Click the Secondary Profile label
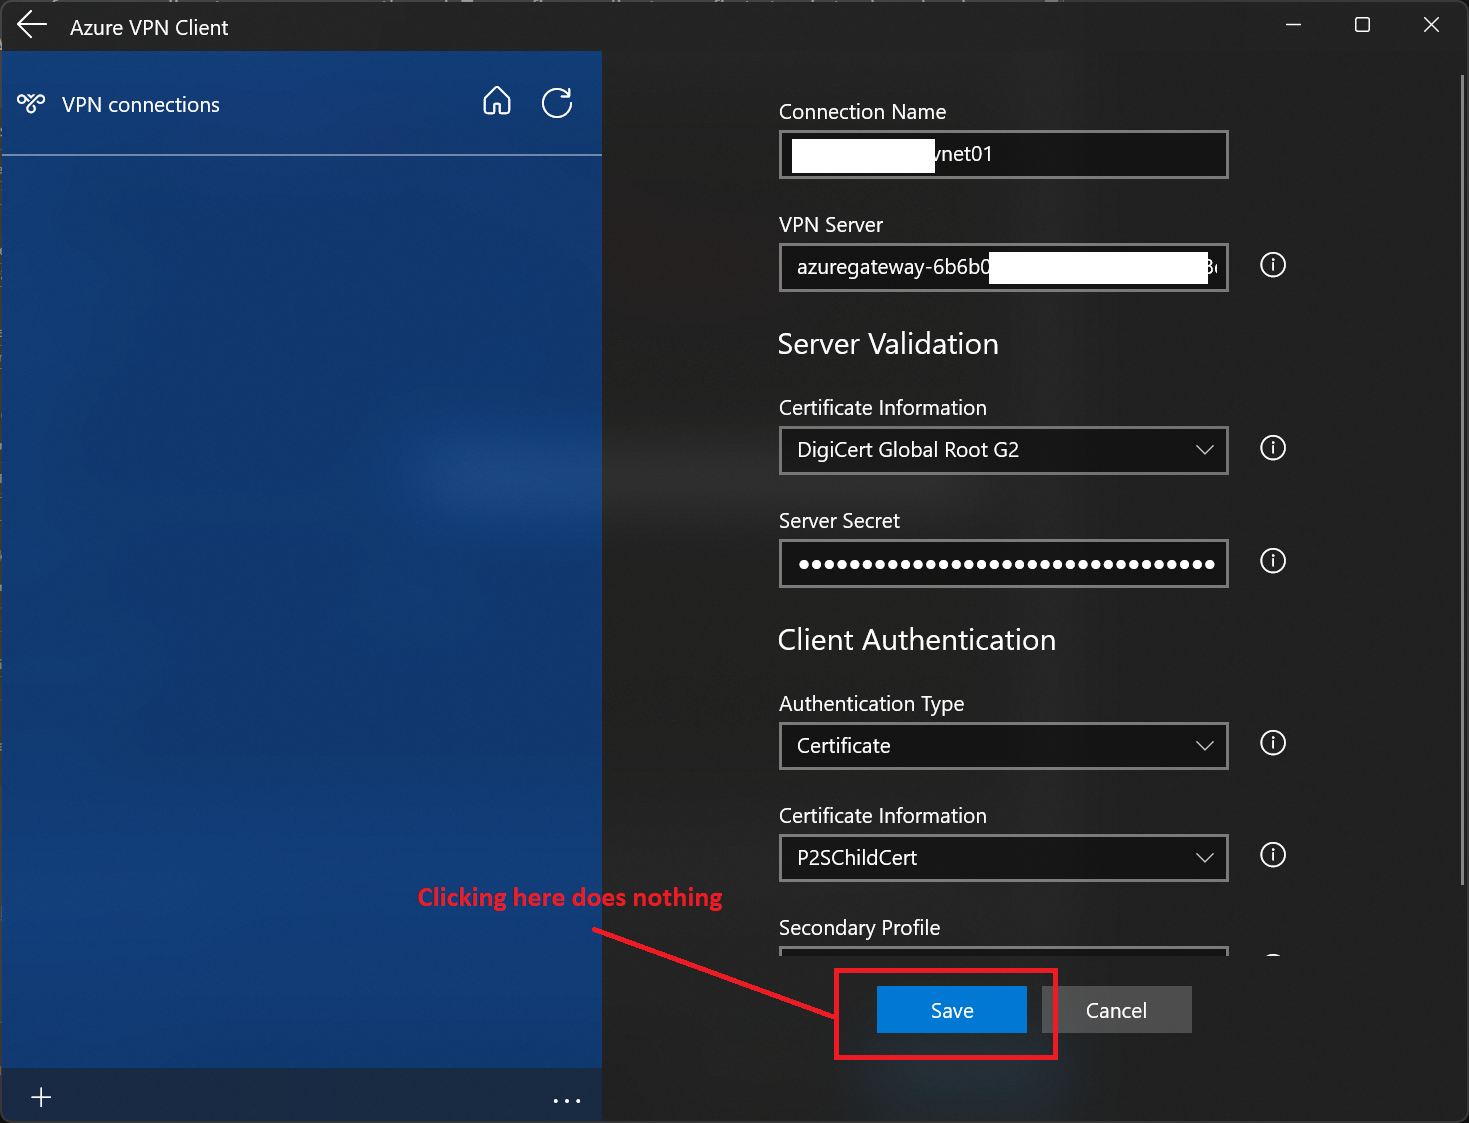 tap(860, 928)
